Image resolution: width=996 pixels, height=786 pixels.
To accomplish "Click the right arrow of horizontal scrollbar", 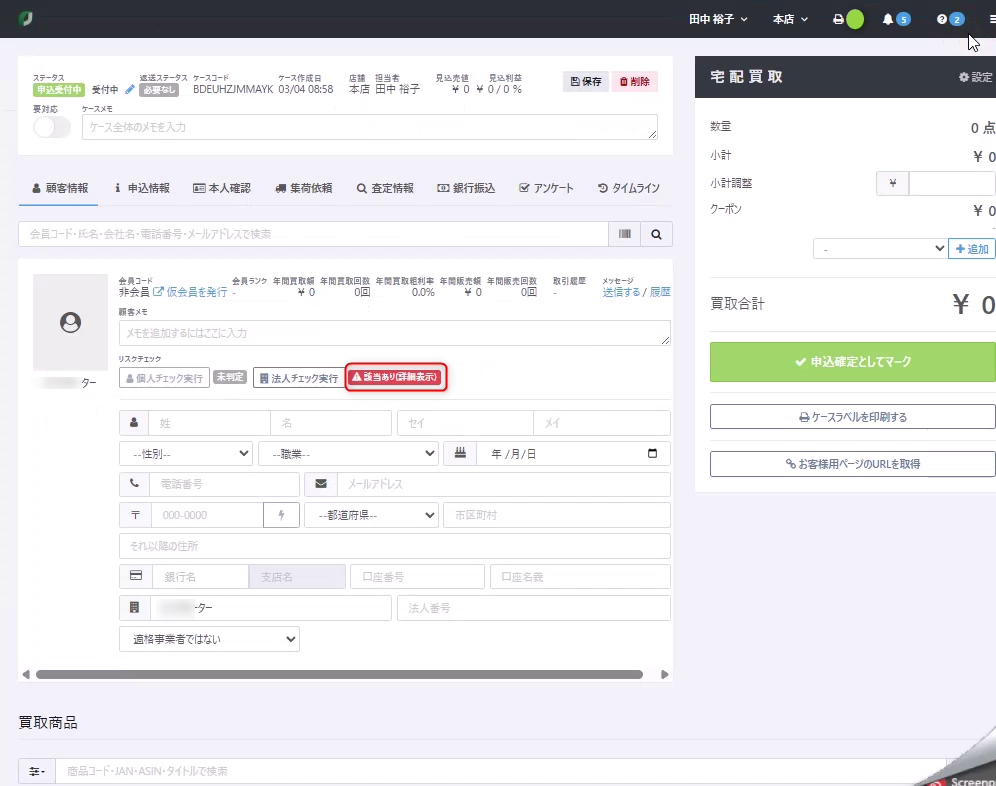I will click(664, 674).
